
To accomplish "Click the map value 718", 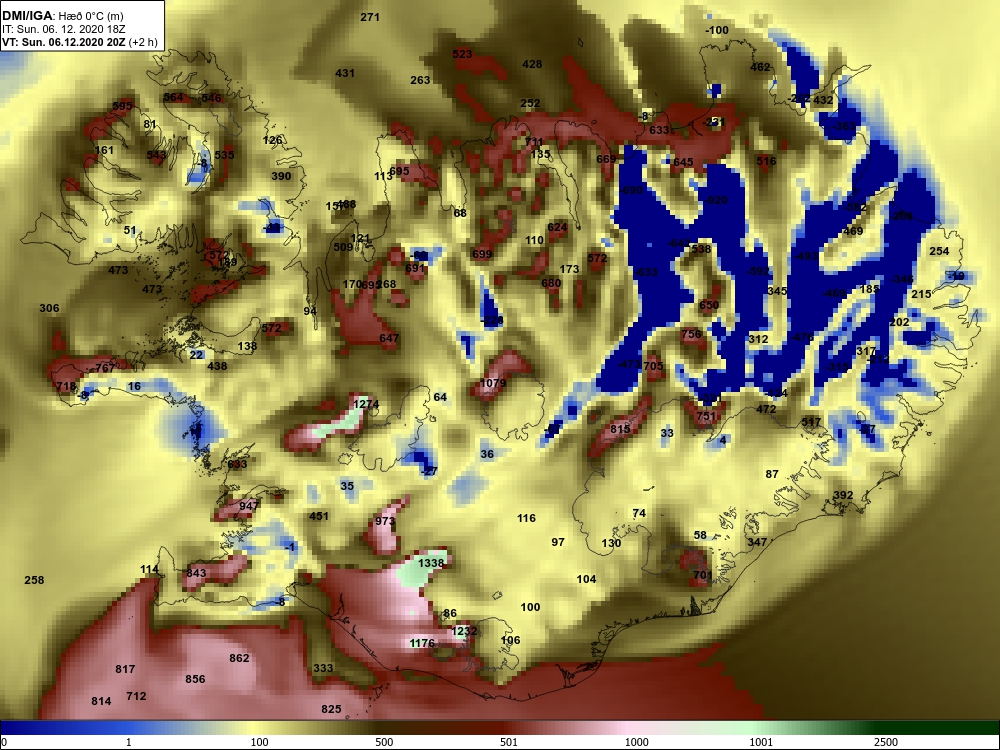I will pyautogui.click(x=66, y=386).
